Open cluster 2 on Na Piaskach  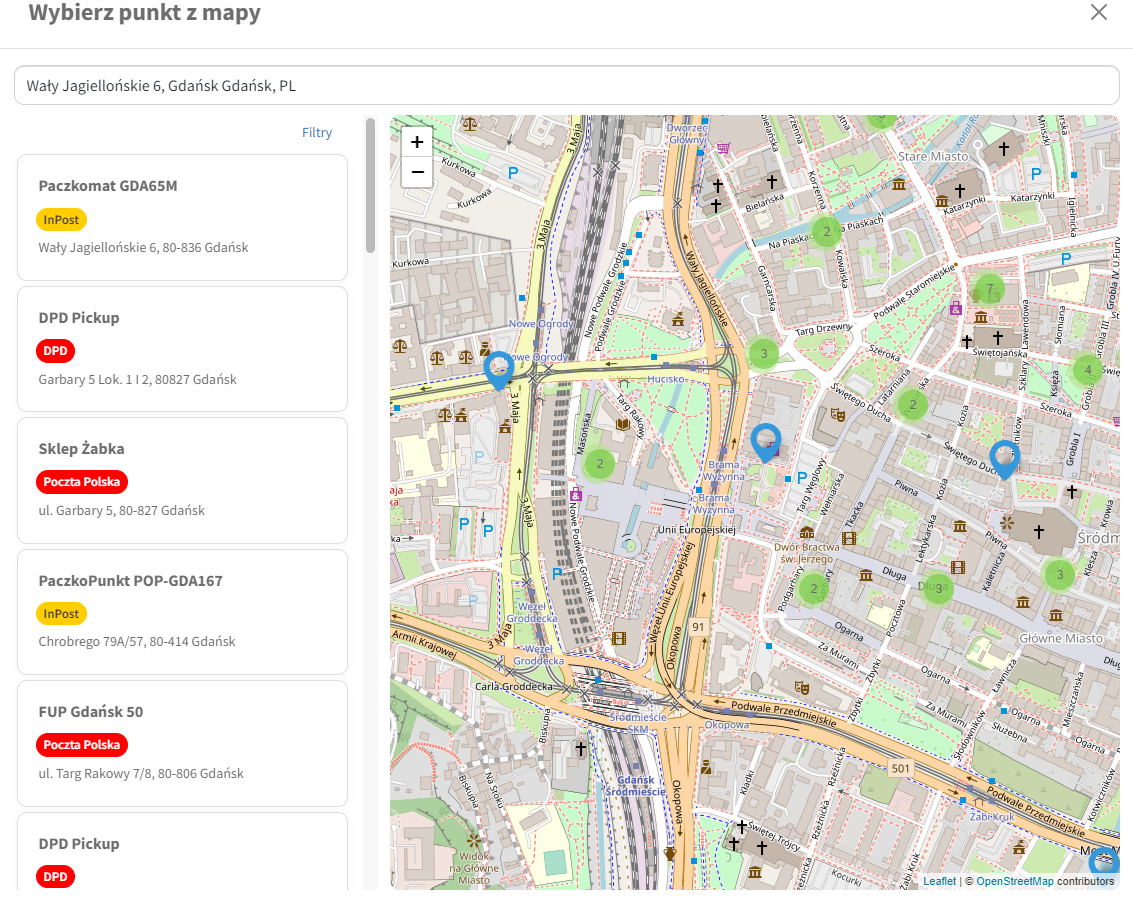(x=827, y=232)
